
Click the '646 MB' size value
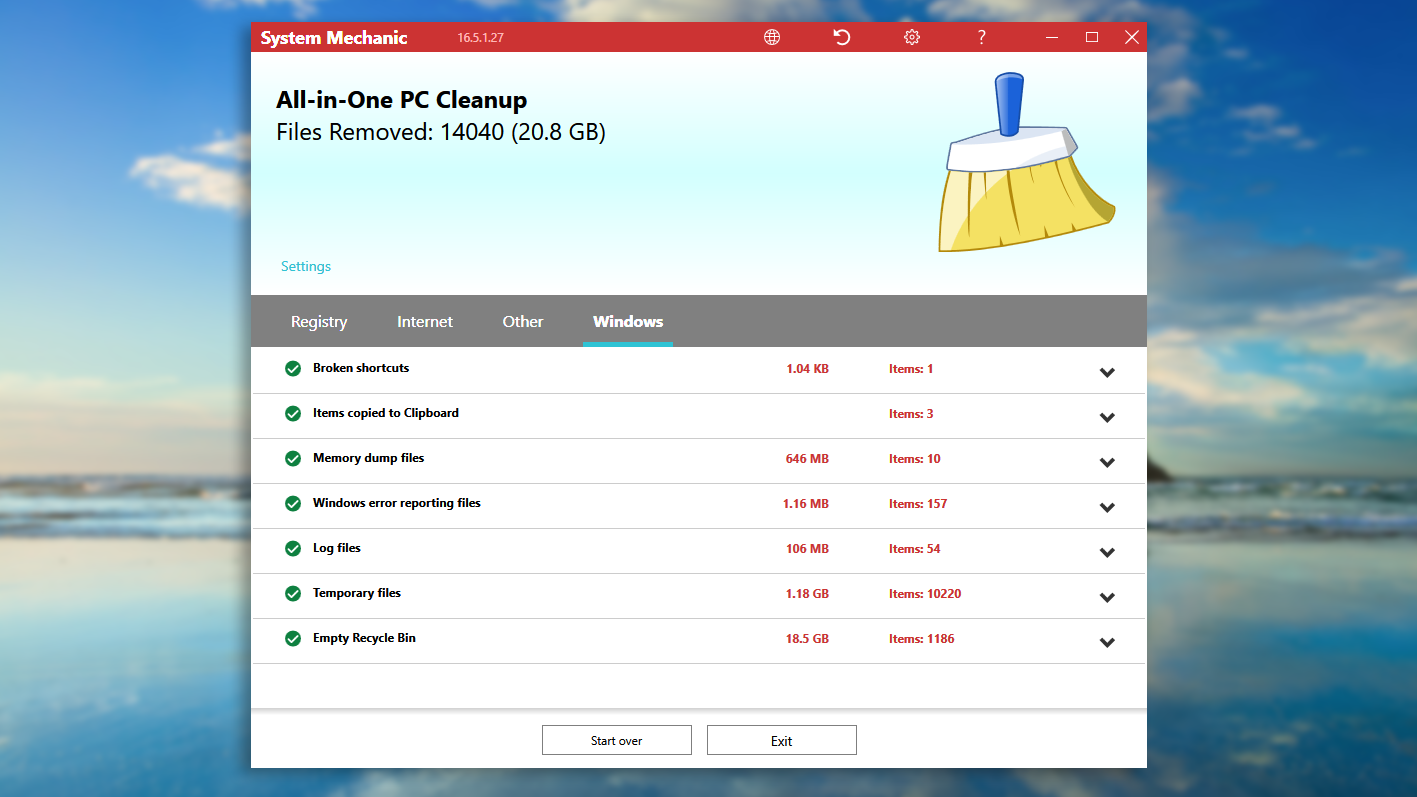[807, 459]
